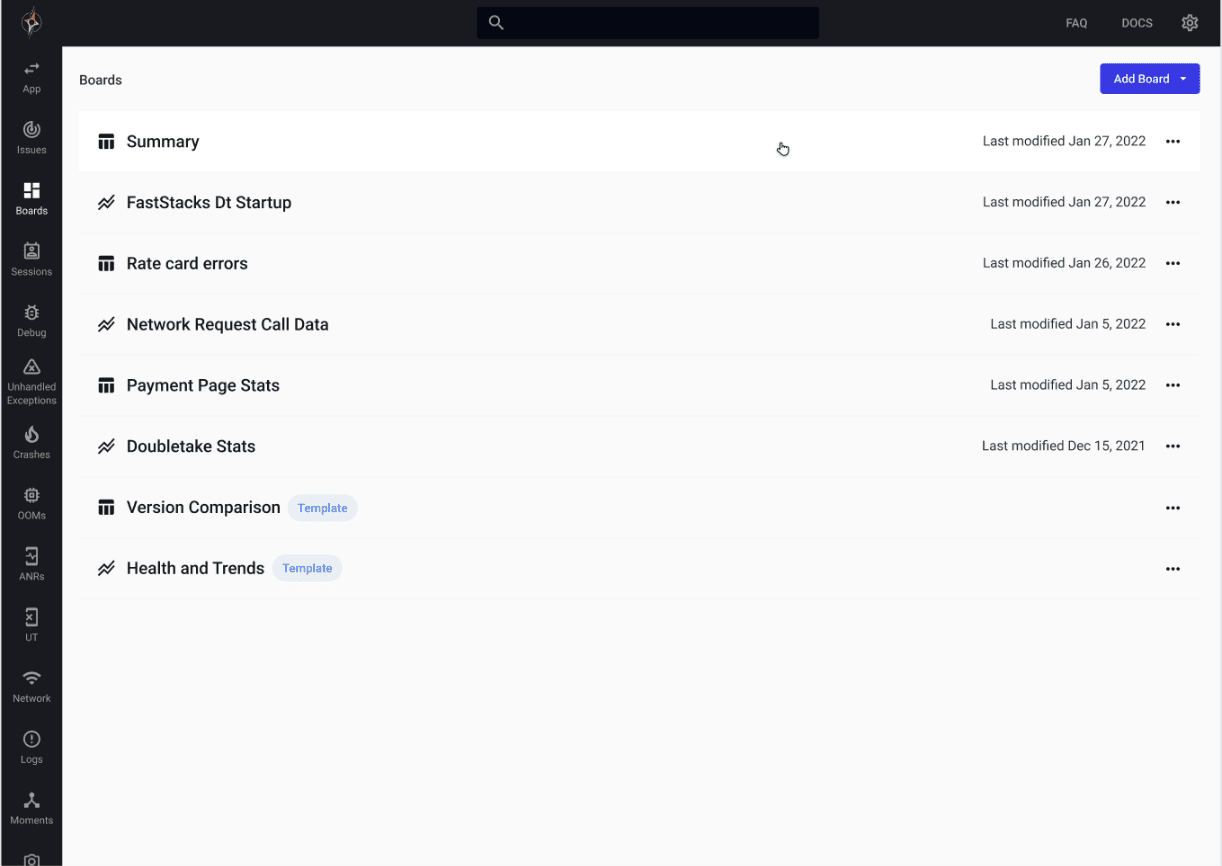Click Summary's Last modified Jan 27, 2022 text
The image size is (1222, 866).
click(1064, 141)
